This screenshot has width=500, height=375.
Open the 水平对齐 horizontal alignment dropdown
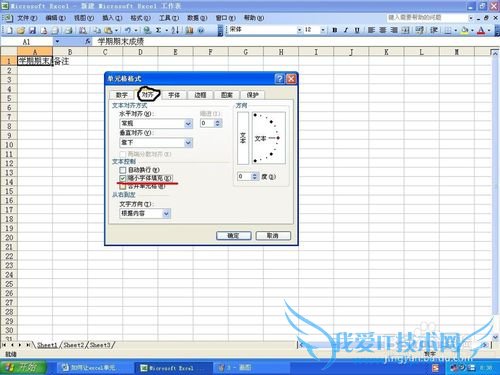coord(188,124)
